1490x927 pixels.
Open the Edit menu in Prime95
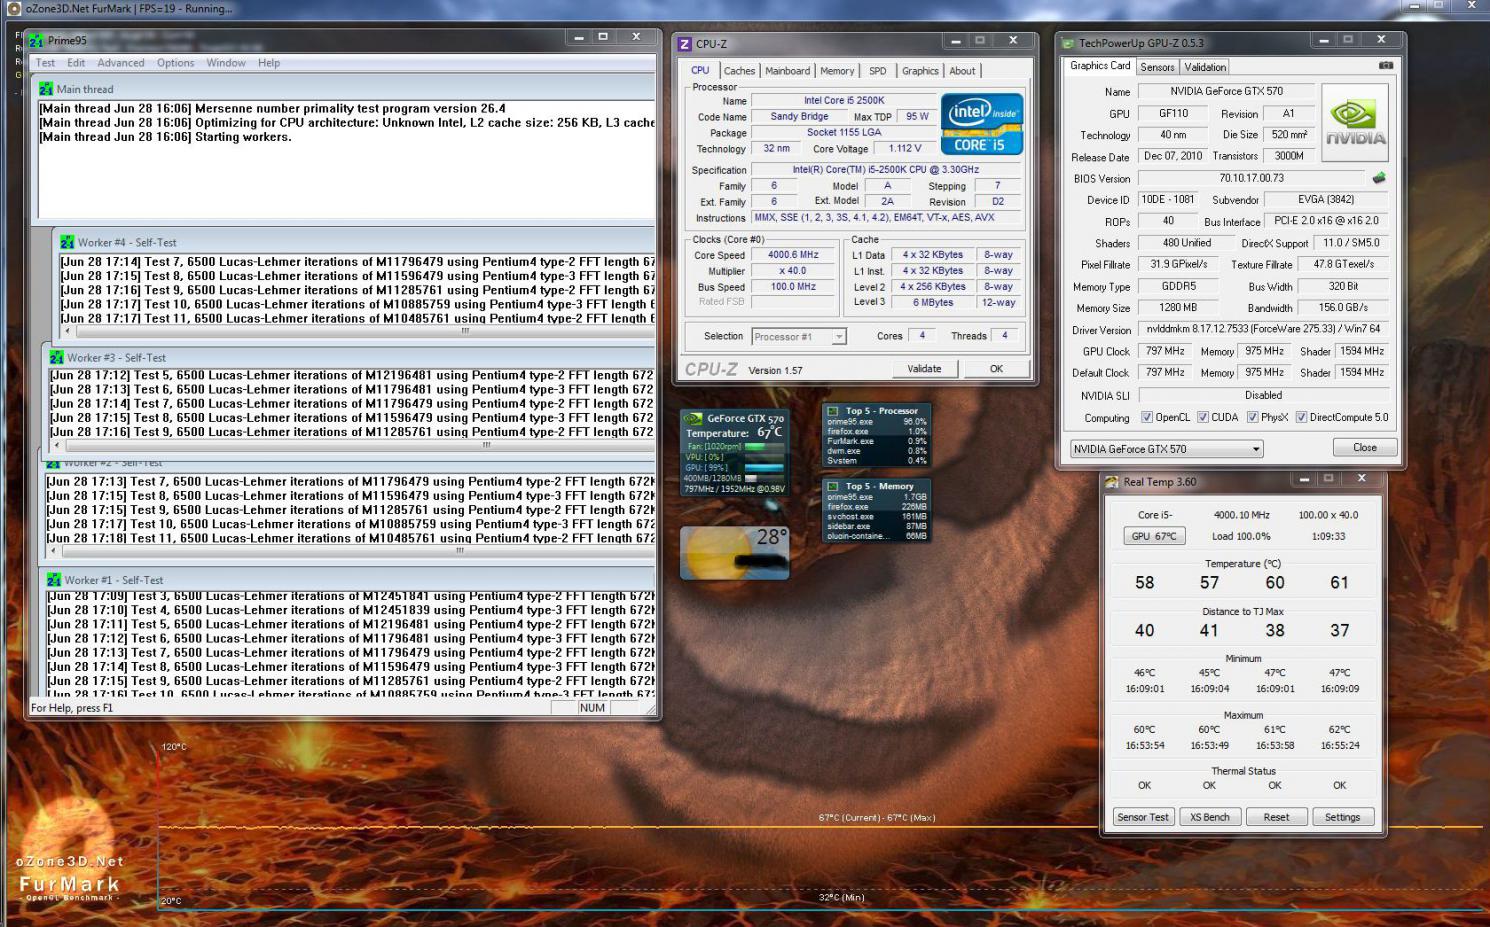[76, 63]
